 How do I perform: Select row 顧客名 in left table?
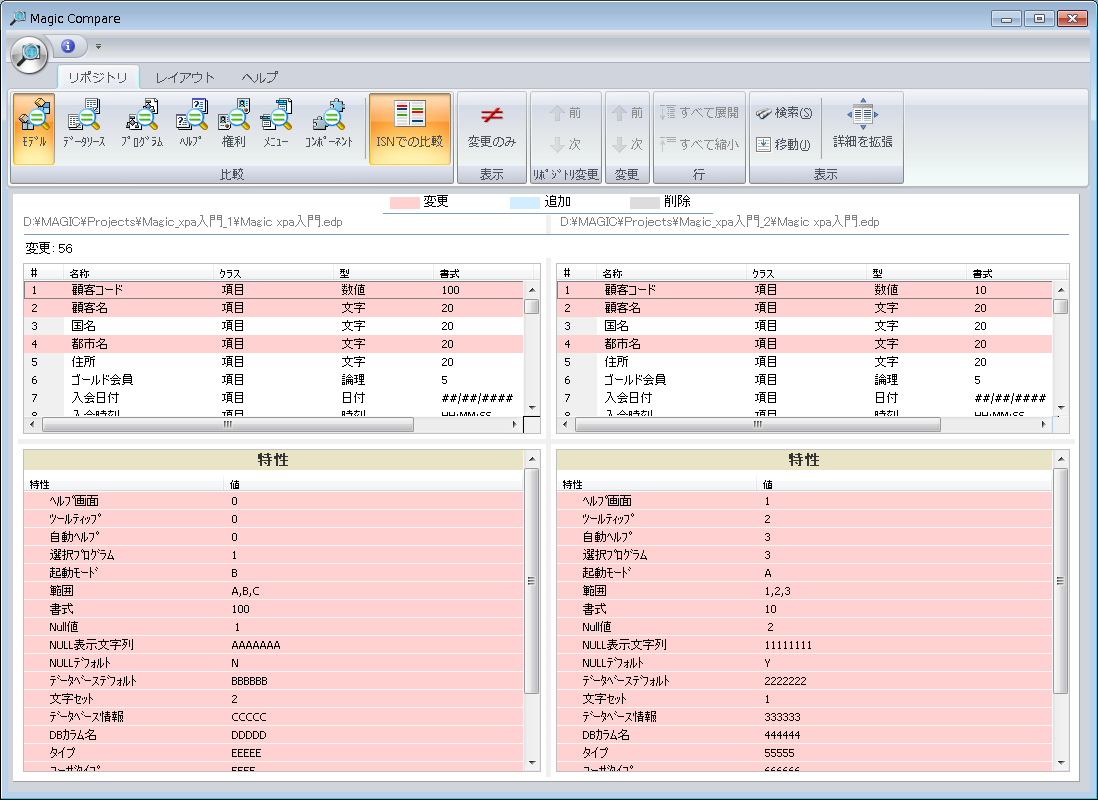tap(274, 308)
